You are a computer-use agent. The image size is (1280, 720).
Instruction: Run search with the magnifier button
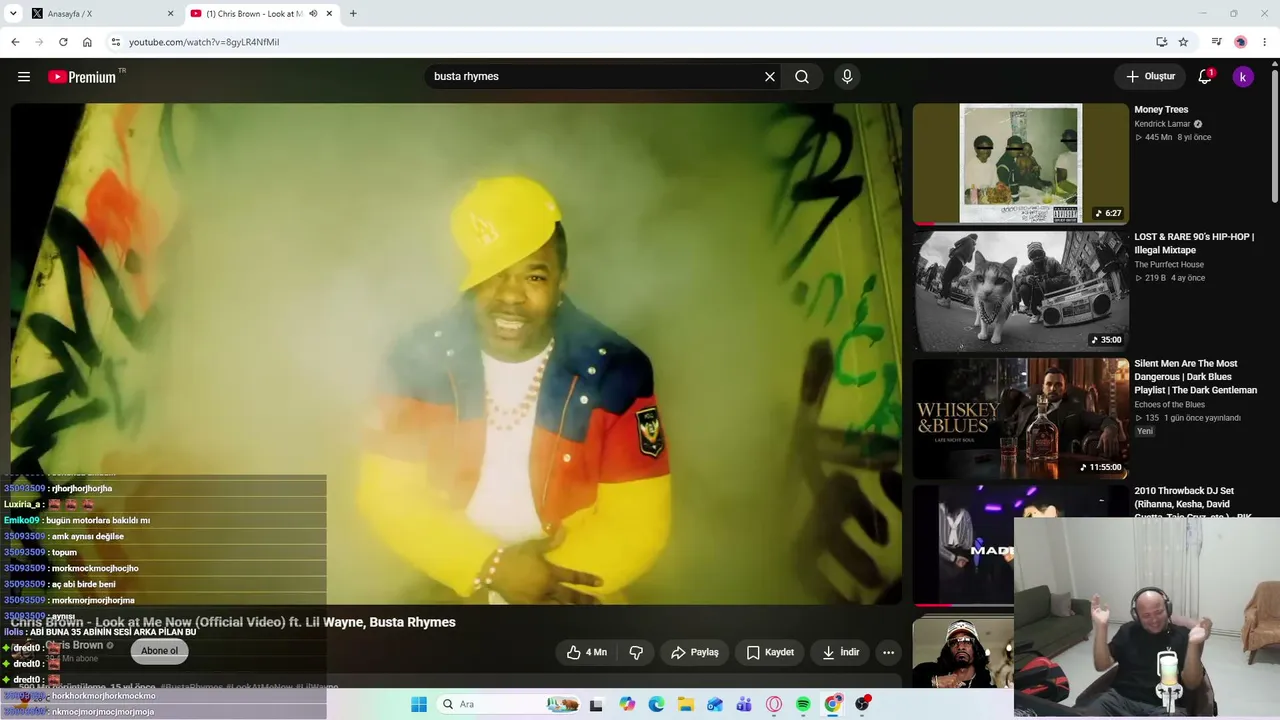point(802,77)
